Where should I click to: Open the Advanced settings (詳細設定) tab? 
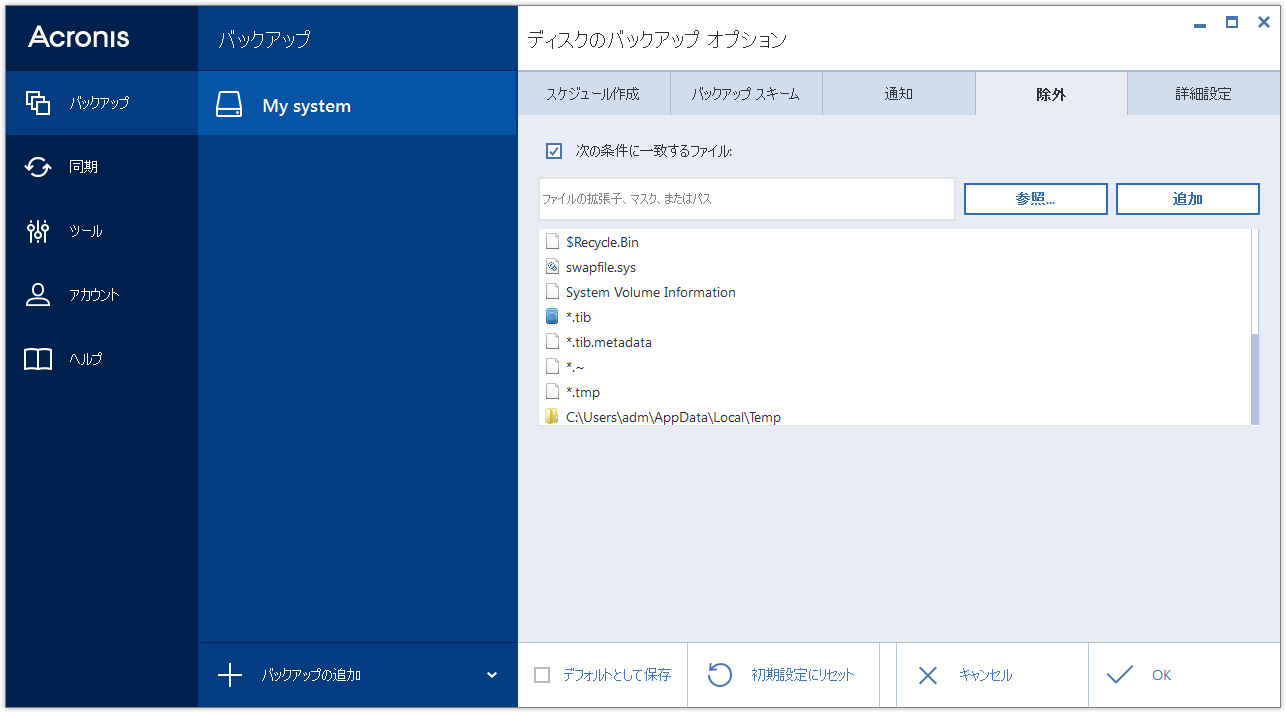pos(1203,94)
